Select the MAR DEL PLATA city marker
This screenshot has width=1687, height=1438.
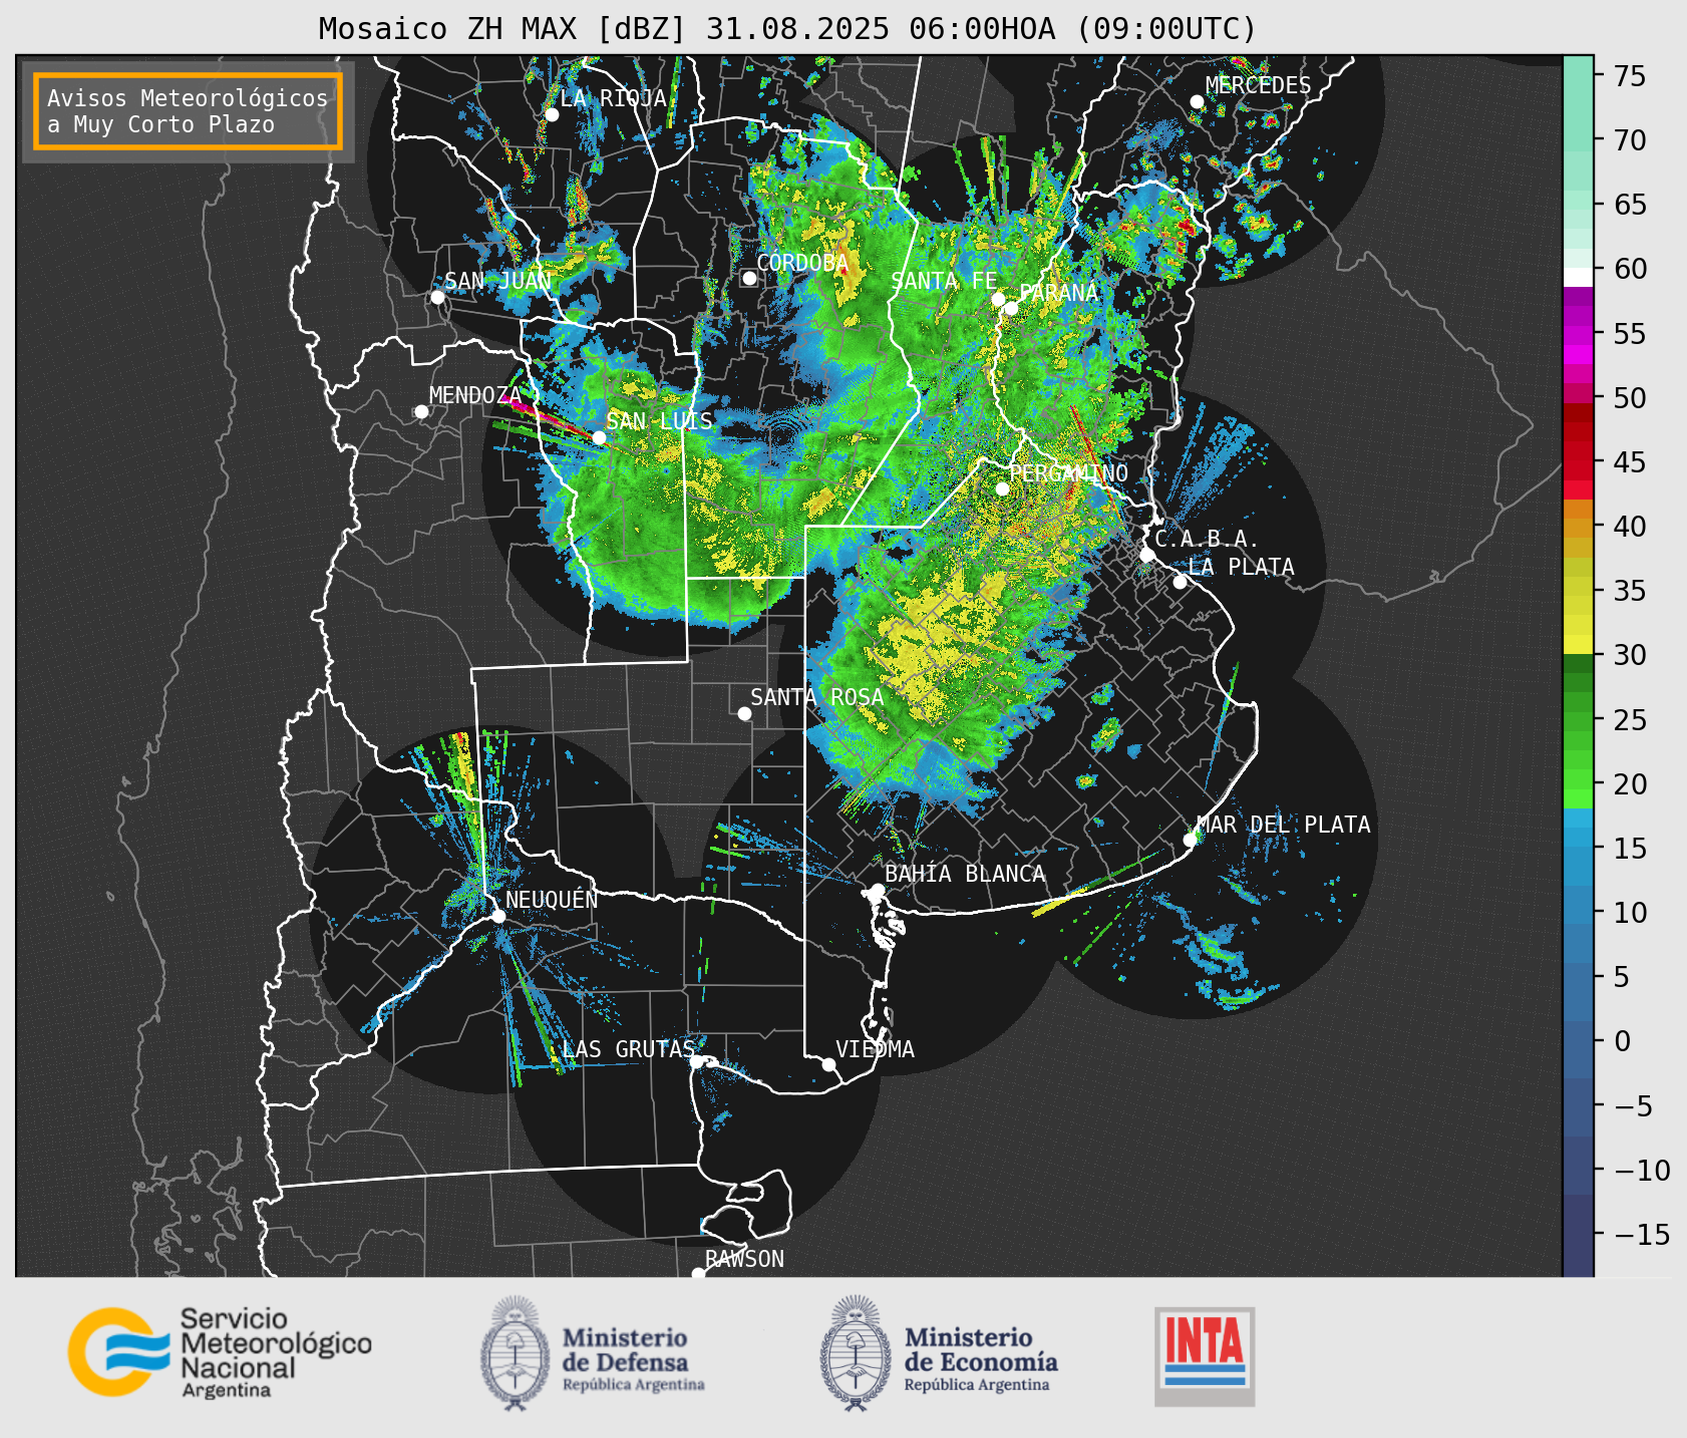click(1190, 840)
